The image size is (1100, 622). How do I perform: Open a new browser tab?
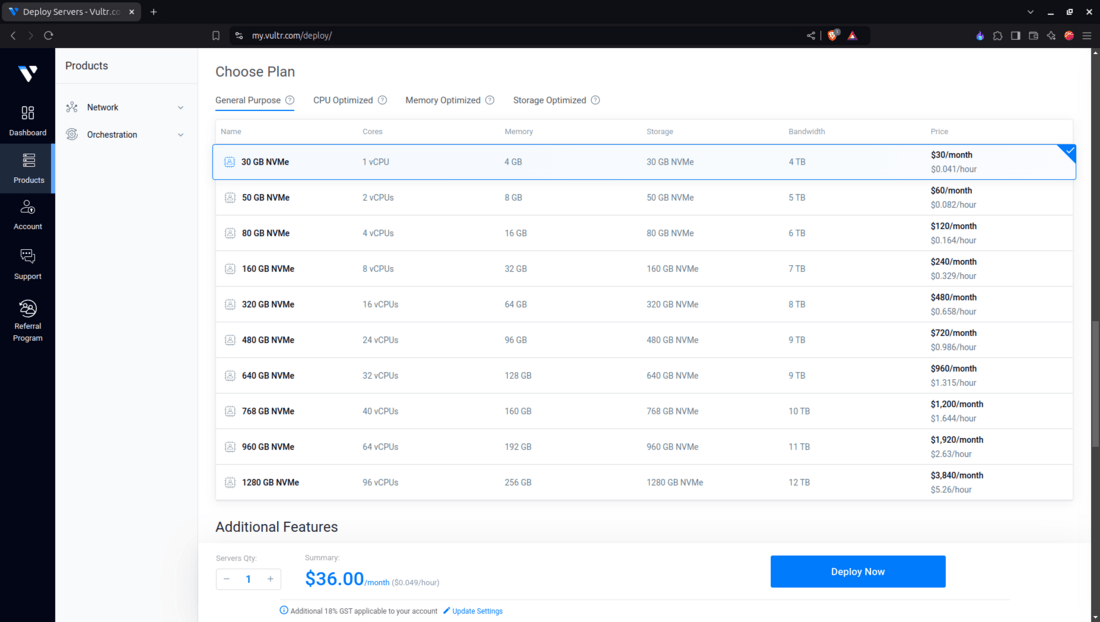coord(154,12)
